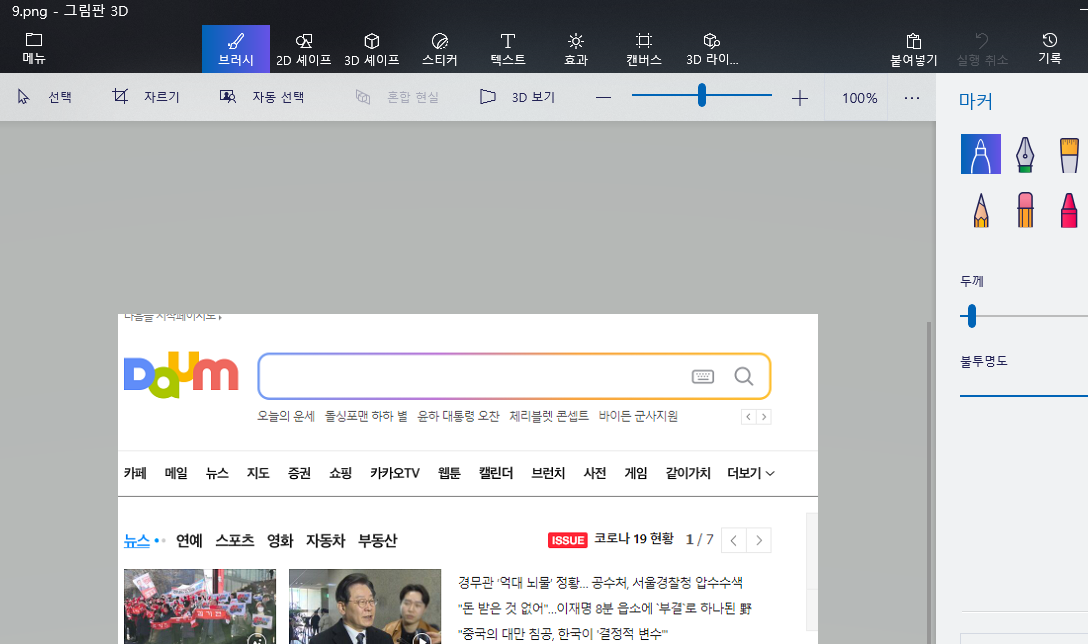1088x644 pixels.
Task: Click the zoom slider handle
Action: (x=702, y=95)
